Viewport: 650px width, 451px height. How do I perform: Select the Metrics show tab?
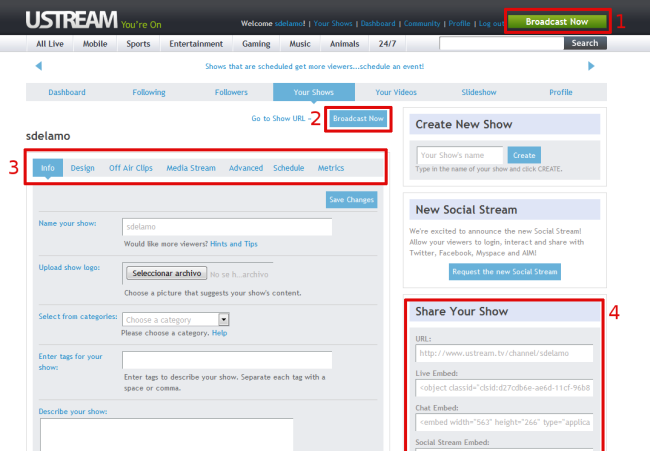331,168
